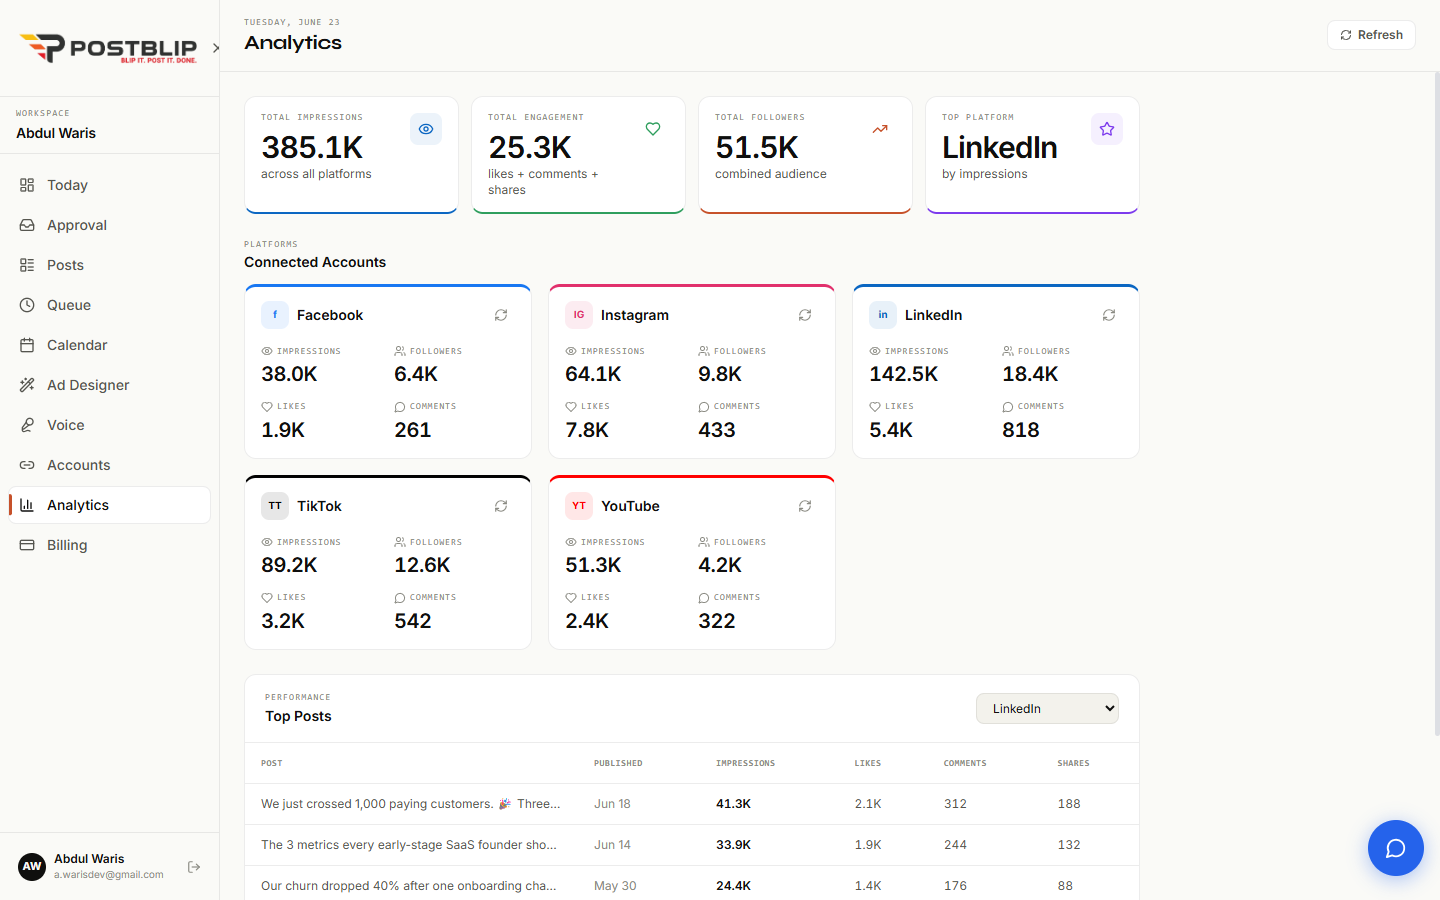Click the 41.3K impressions cell

click(x=734, y=804)
